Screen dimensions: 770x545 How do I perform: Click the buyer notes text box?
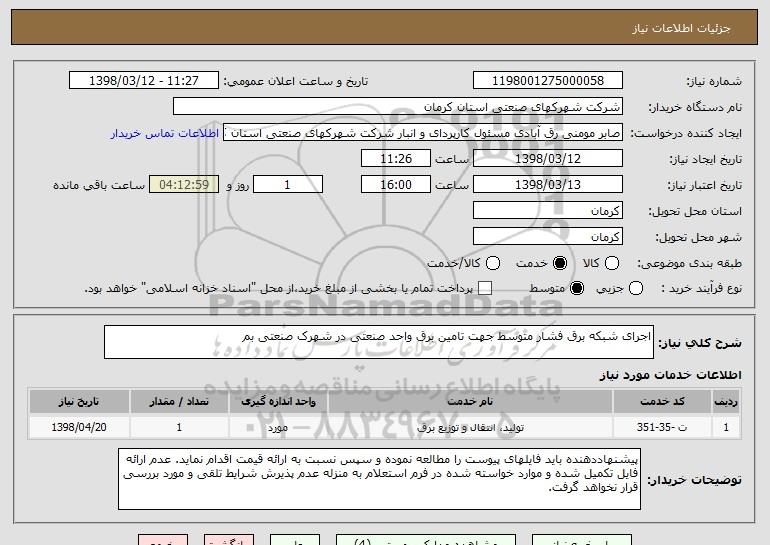tap(379, 479)
